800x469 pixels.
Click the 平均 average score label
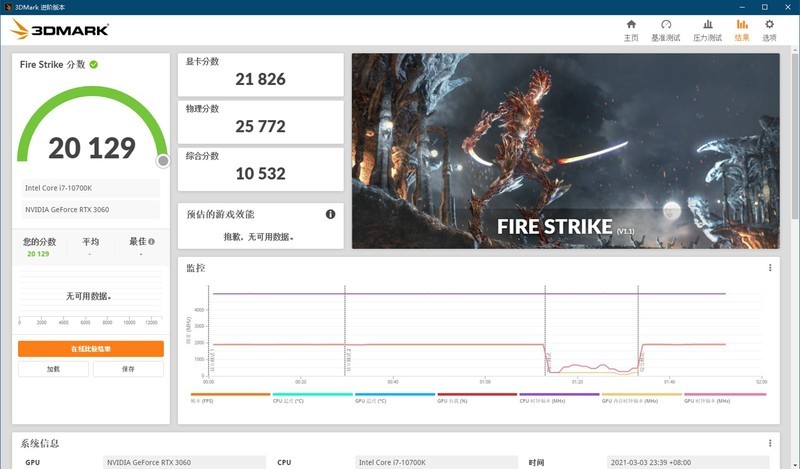click(90, 241)
